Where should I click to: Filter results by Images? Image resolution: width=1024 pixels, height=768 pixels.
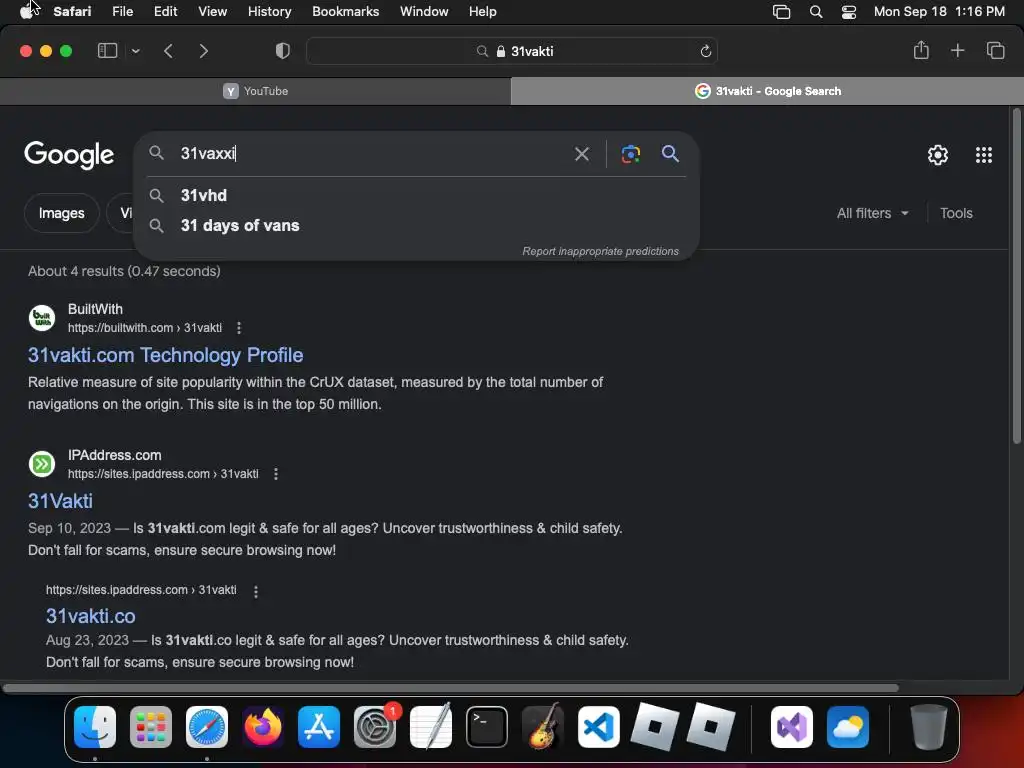click(61, 213)
